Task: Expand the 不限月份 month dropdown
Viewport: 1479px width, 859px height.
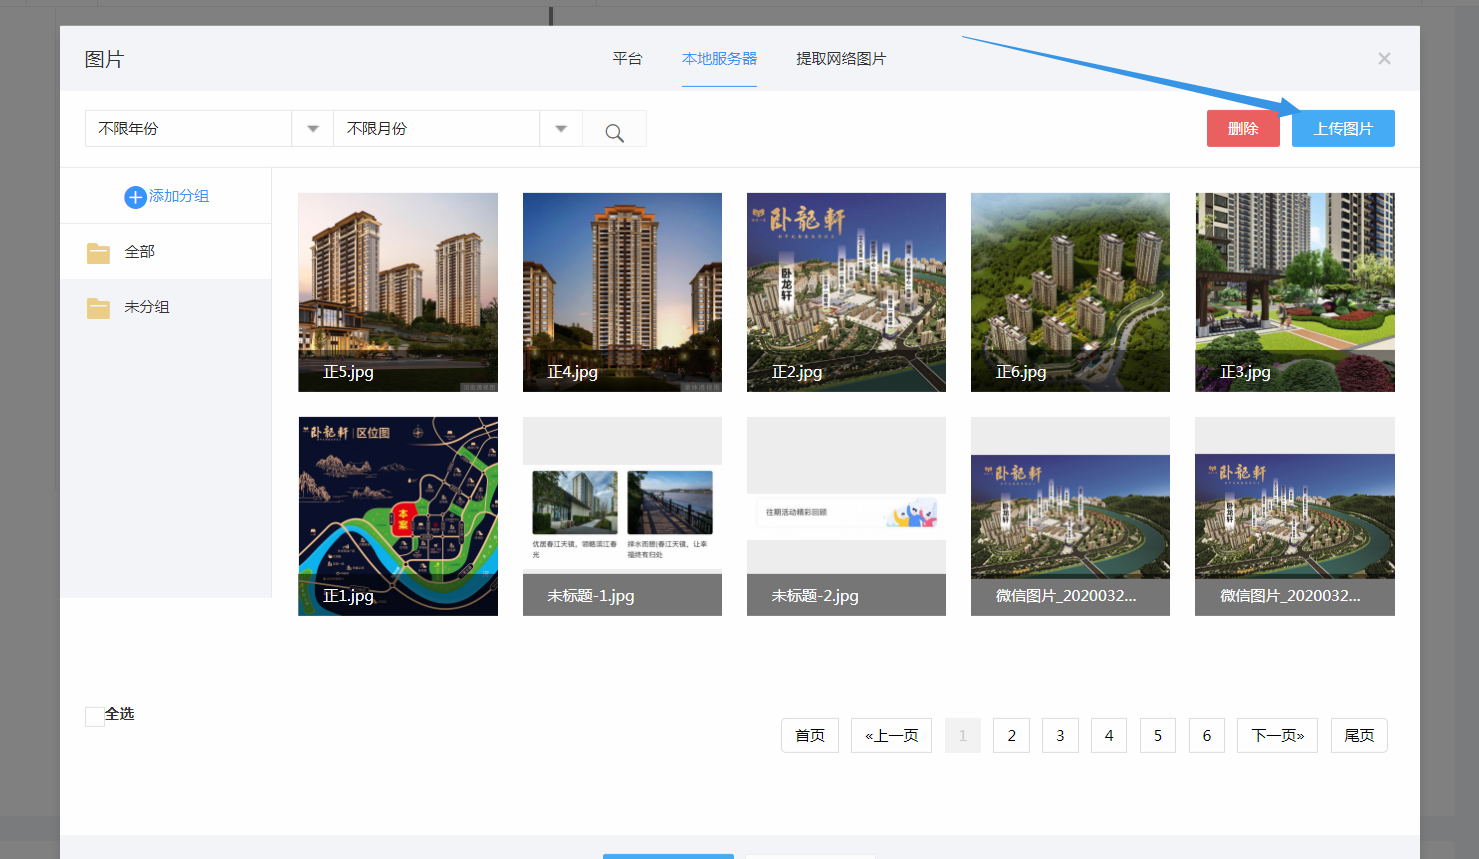Action: pyautogui.click(x=560, y=129)
